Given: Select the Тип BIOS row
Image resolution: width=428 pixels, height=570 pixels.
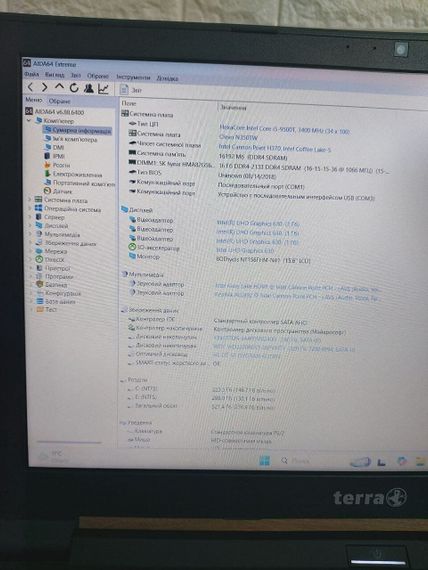Looking at the screenshot, I should [145, 172].
